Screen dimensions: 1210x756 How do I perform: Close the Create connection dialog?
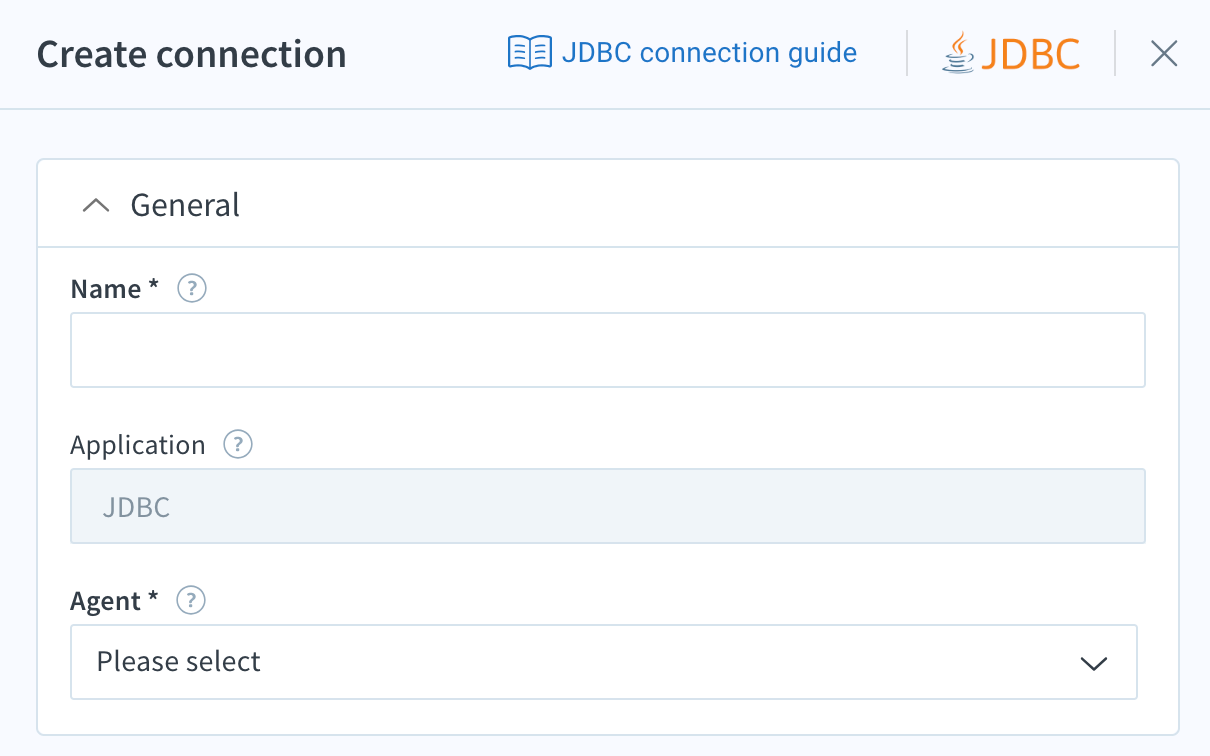(1163, 53)
